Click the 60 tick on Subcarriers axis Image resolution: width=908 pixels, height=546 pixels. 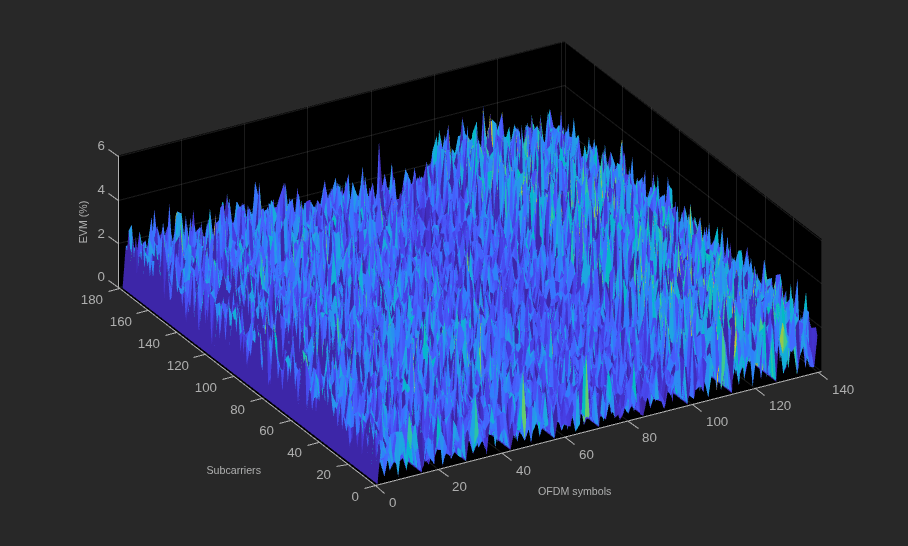pos(266,431)
